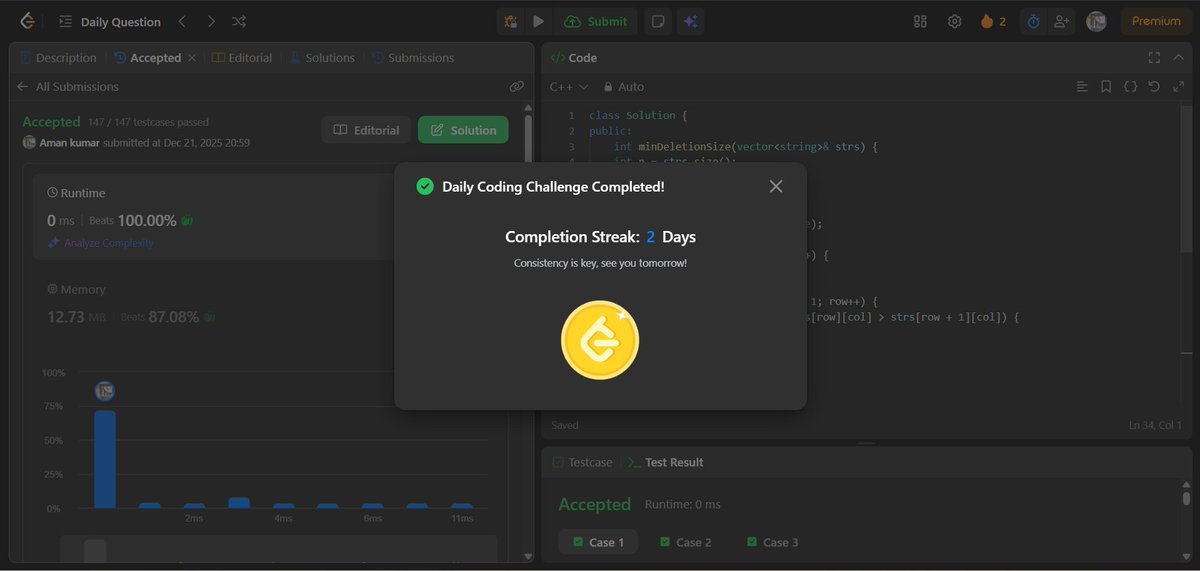Click the format code lines icon
Viewport: 1200px width, 571px height.
coord(1082,87)
